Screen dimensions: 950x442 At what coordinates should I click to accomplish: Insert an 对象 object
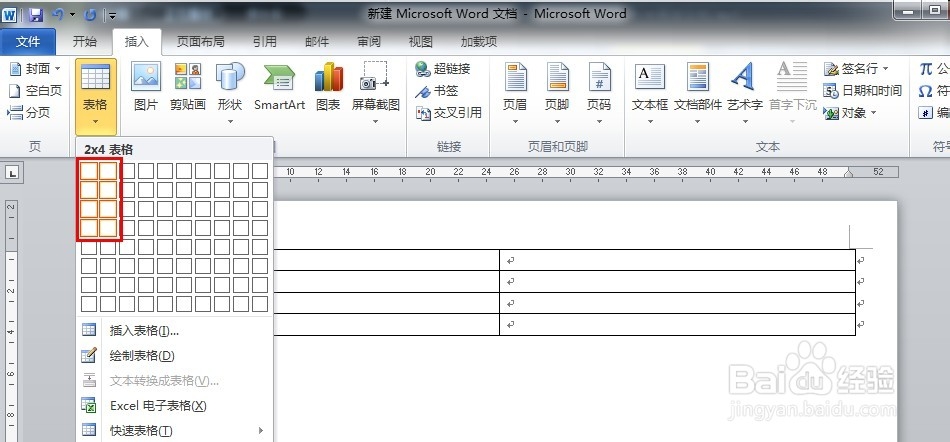(x=850, y=113)
